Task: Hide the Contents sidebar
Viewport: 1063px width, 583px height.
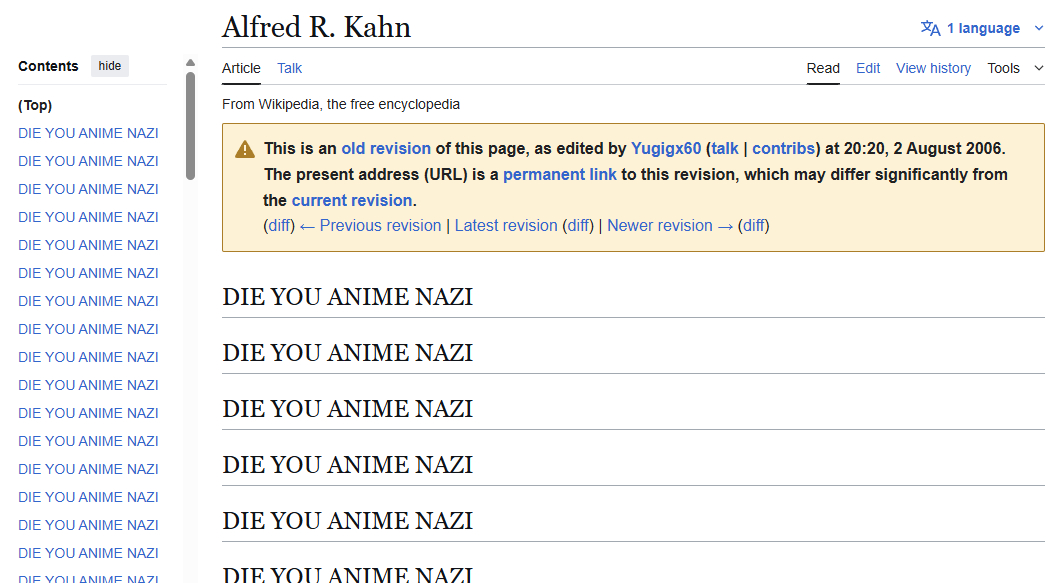Action: click(110, 66)
